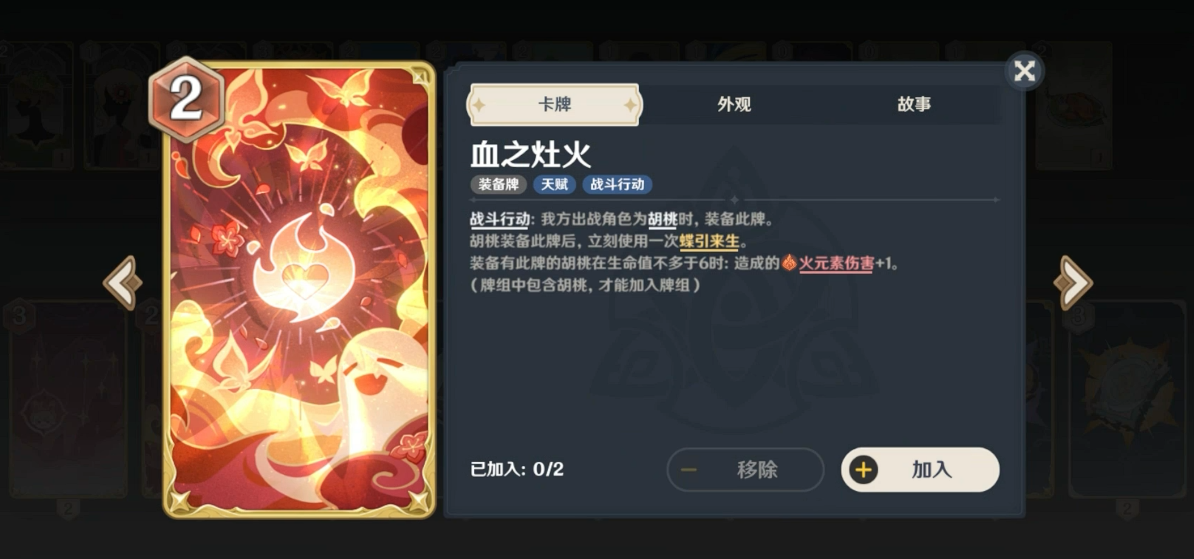Click the 血之灶火 card artwork
The height and width of the screenshot is (559, 1194).
(x=299, y=289)
